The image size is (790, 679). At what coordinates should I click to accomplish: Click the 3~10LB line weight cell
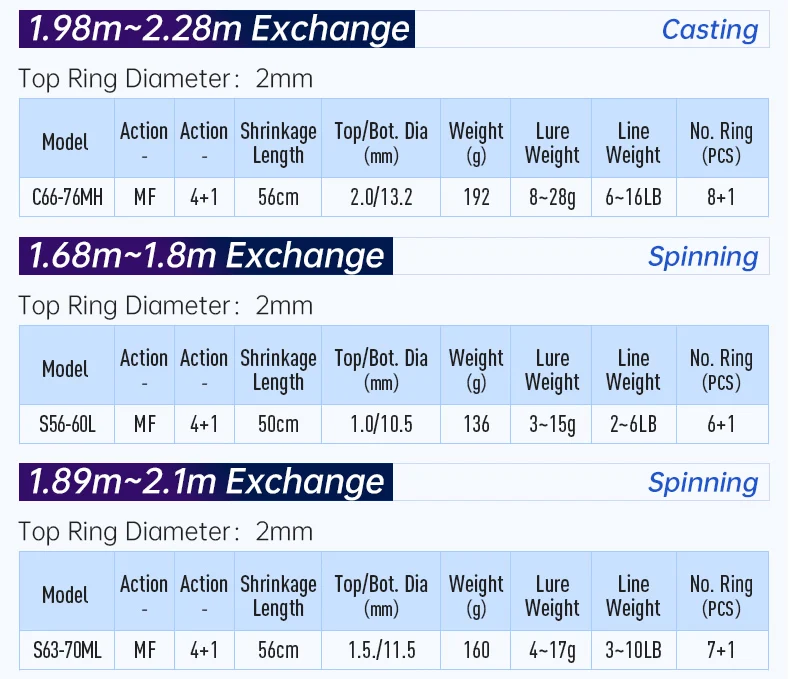[x=633, y=650]
